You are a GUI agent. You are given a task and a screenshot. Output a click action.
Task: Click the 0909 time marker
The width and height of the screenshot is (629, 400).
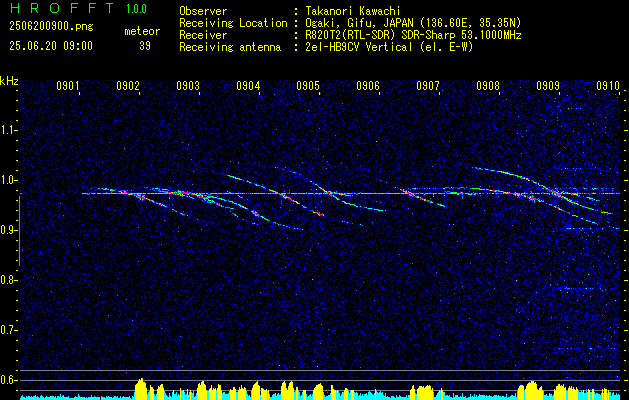click(x=548, y=86)
